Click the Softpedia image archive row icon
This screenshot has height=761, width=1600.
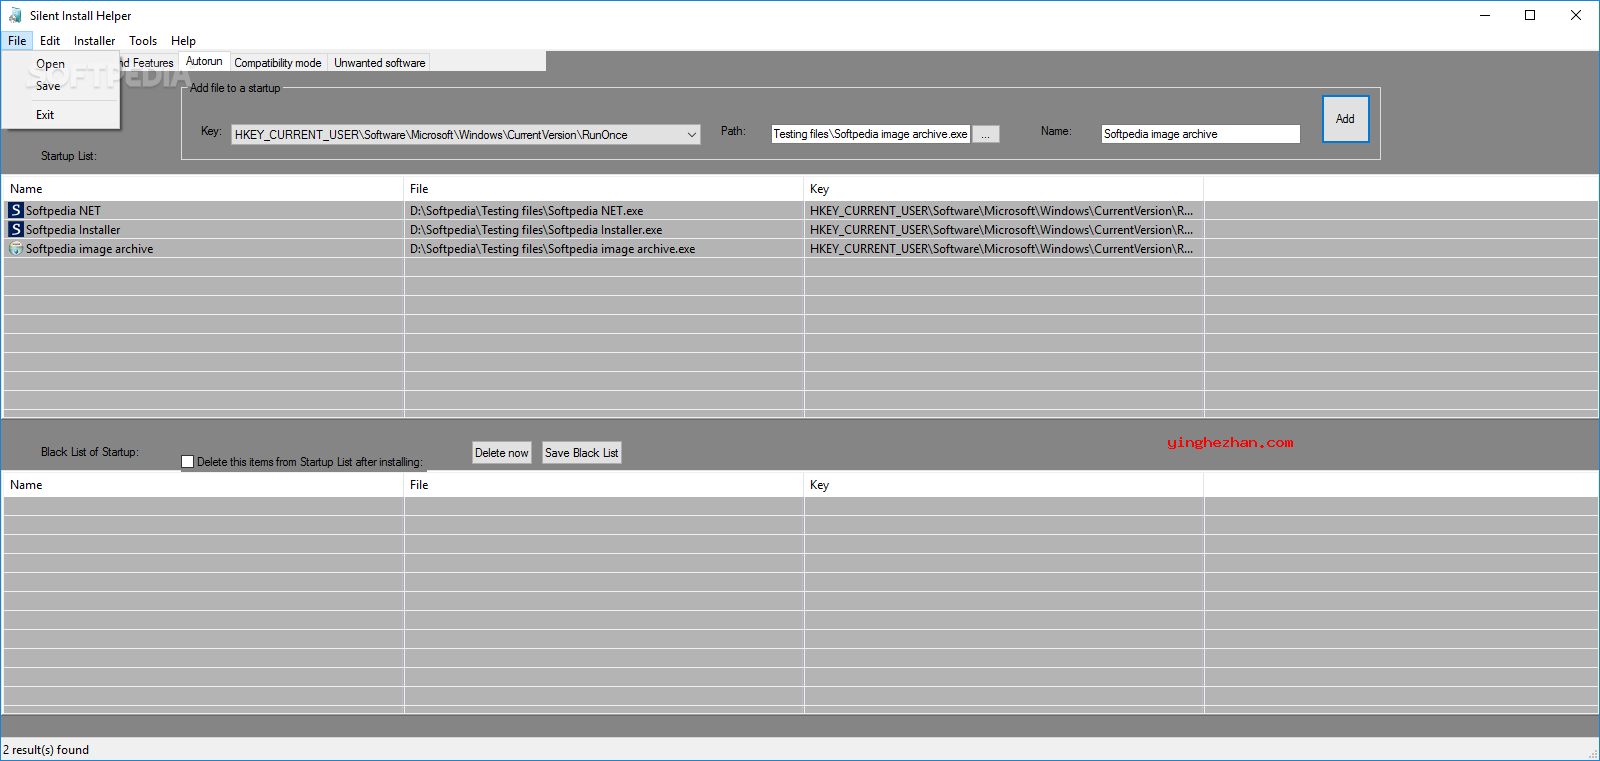[15, 248]
